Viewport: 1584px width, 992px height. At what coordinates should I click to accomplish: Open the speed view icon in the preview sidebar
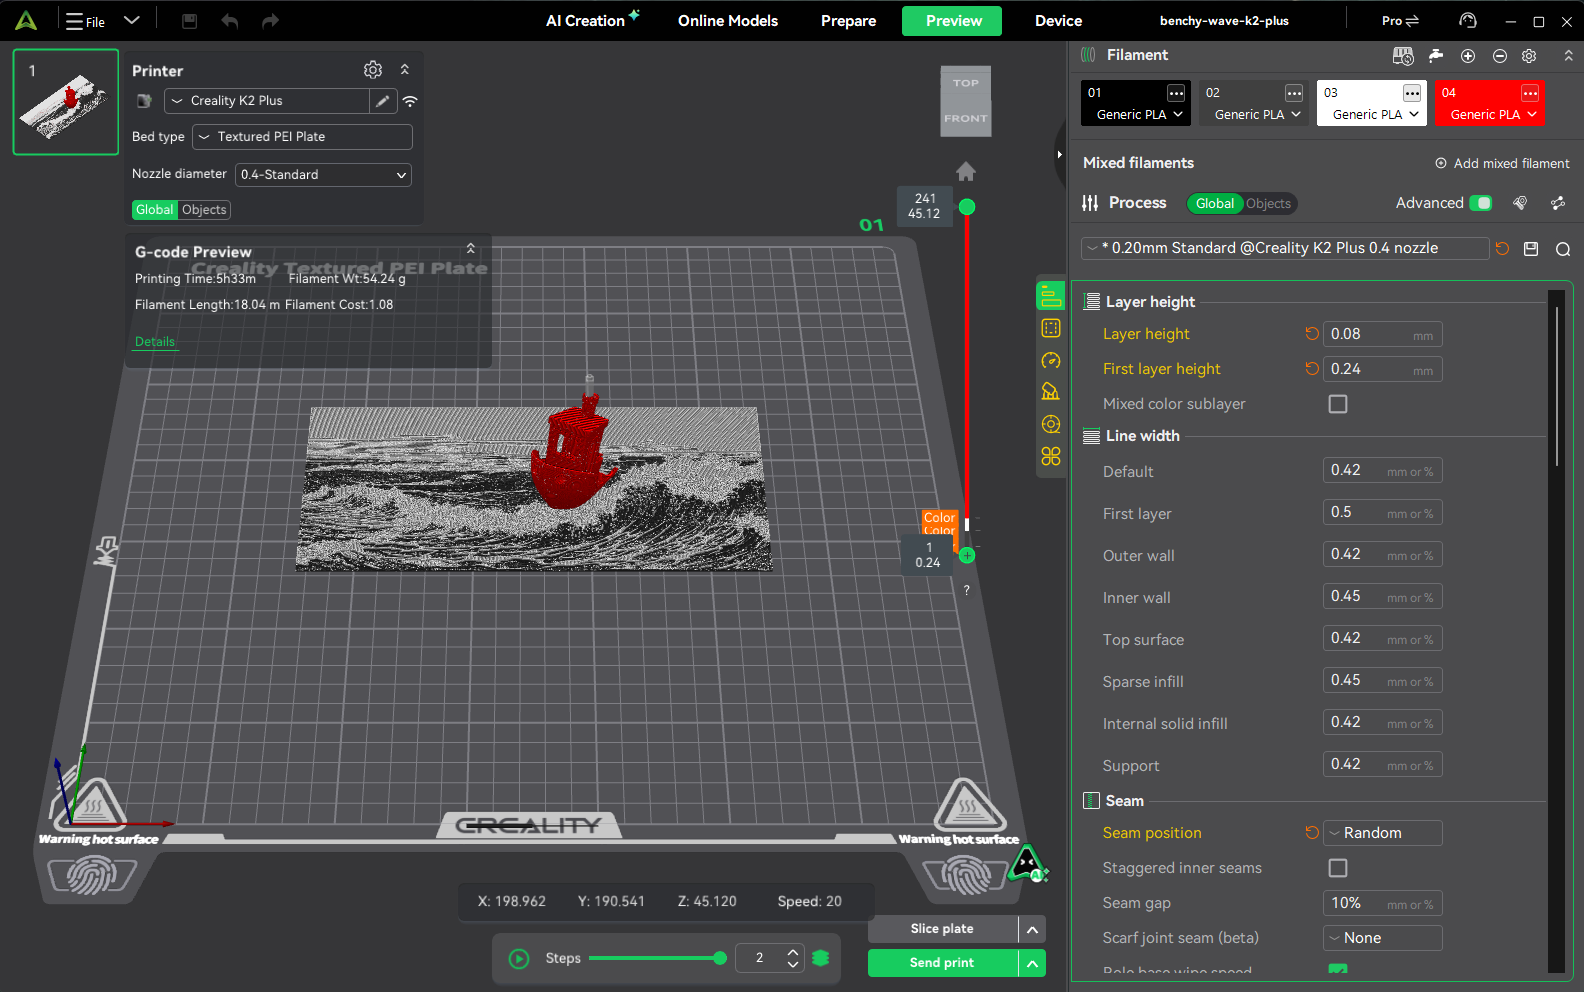1050,360
